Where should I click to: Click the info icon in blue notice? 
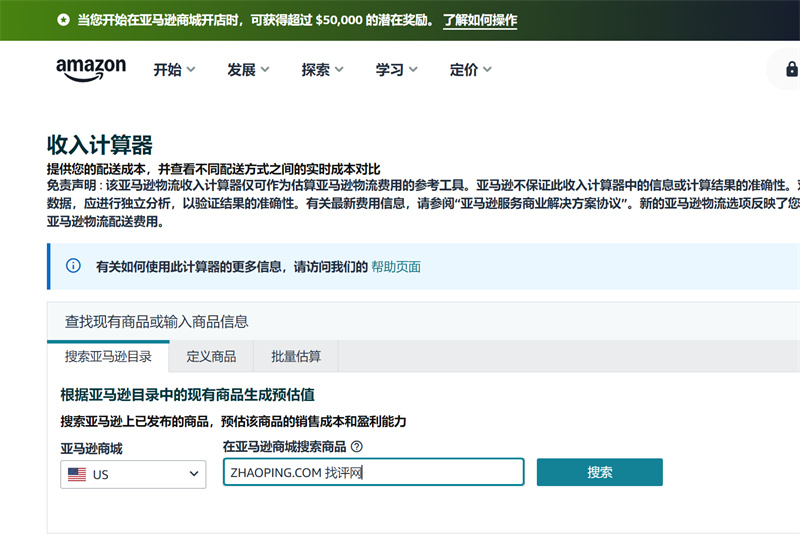coord(73,266)
